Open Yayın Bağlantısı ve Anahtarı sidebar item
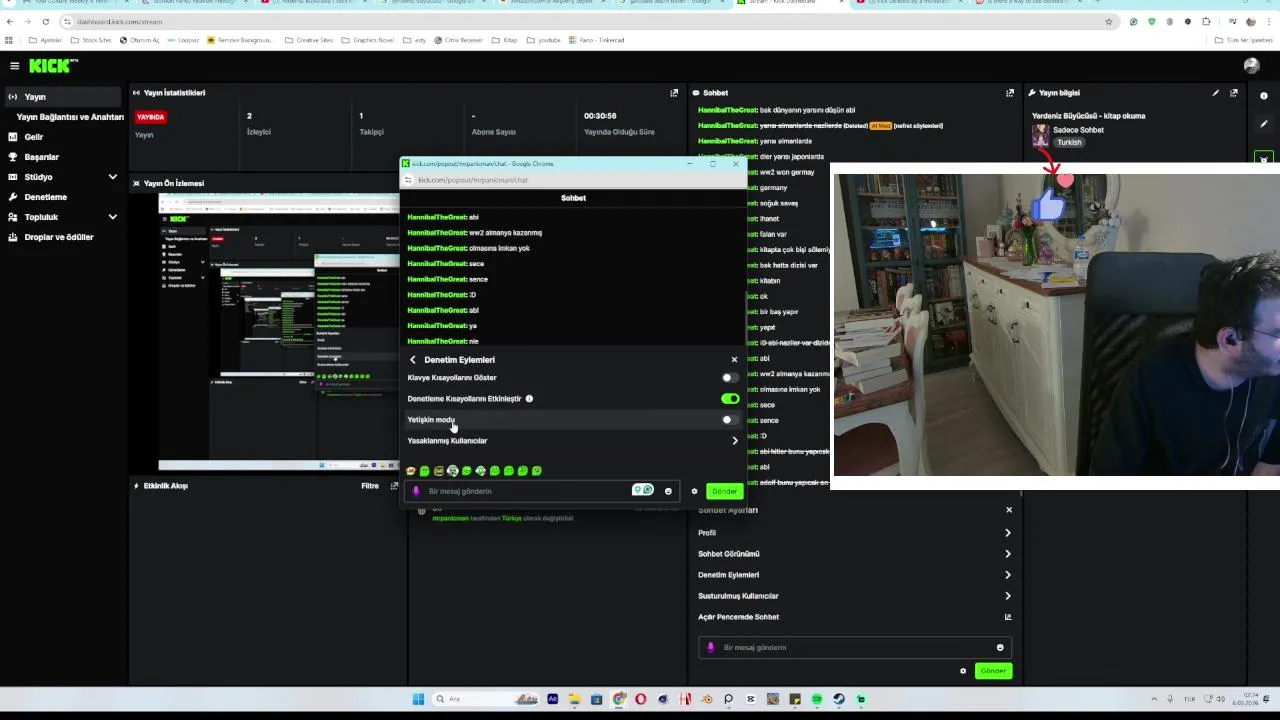Viewport: 1280px width, 720px height. click(70, 117)
